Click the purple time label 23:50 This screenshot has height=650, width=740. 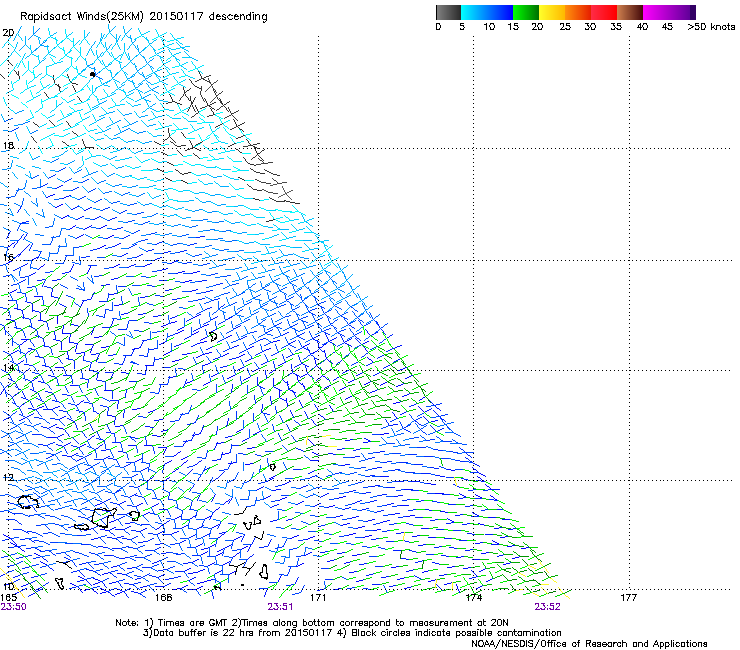point(14,607)
